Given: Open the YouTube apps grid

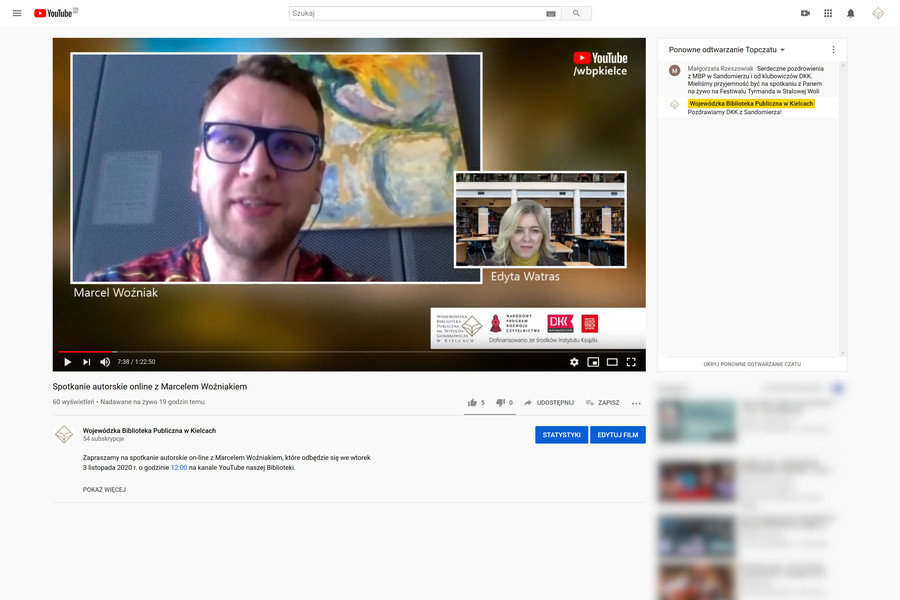Looking at the screenshot, I should click(x=828, y=13).
